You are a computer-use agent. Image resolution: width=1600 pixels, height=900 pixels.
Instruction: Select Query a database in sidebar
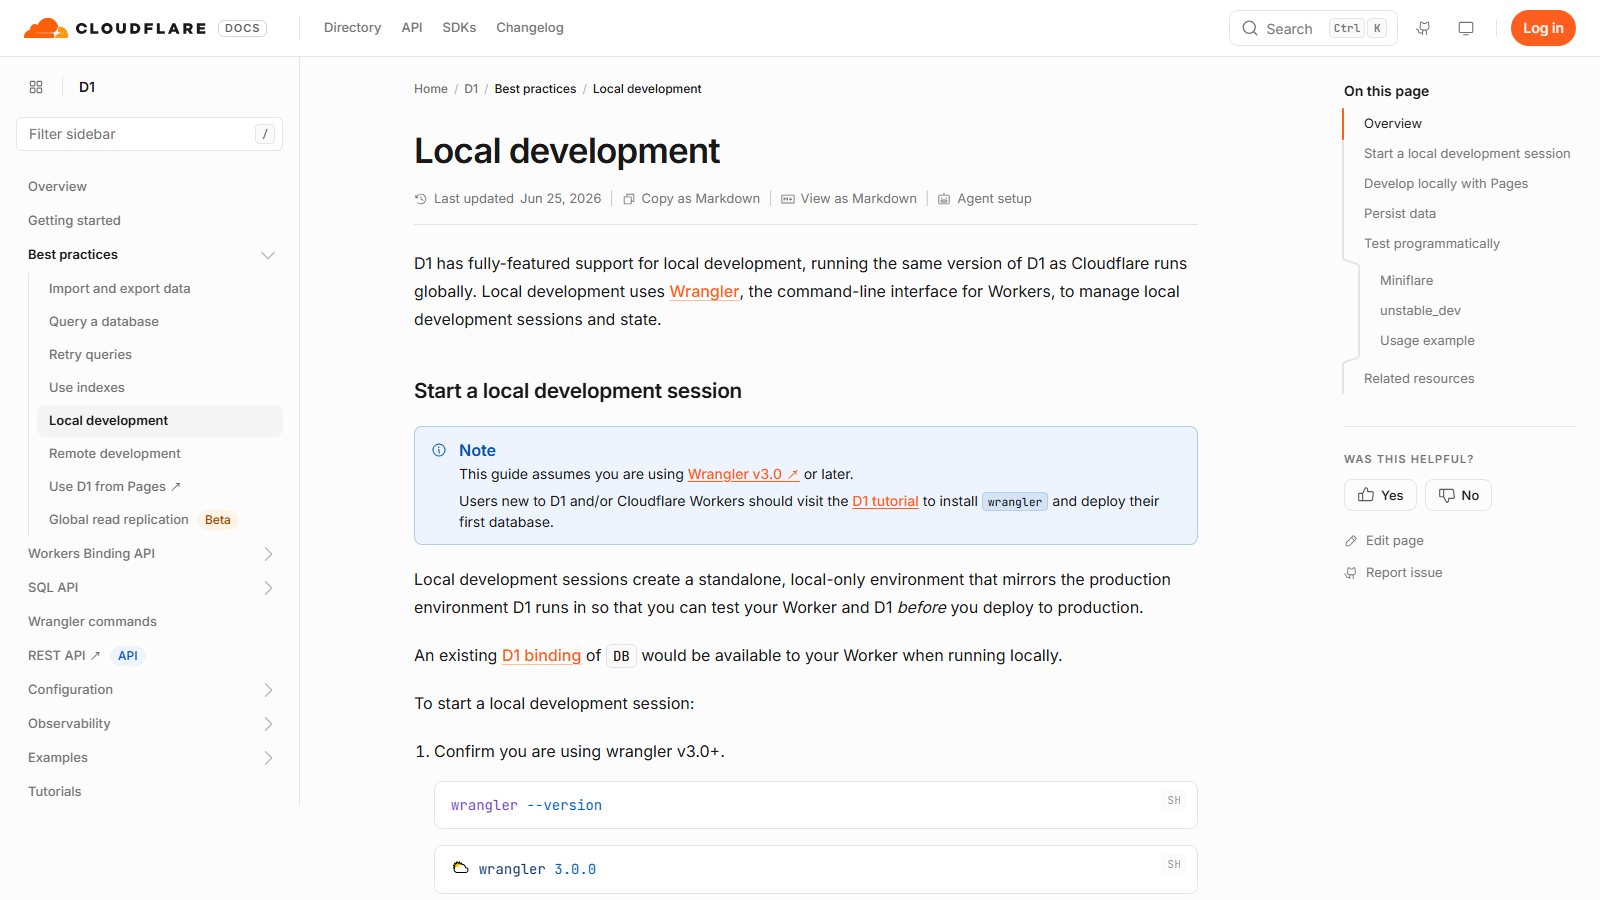(104, 322)
